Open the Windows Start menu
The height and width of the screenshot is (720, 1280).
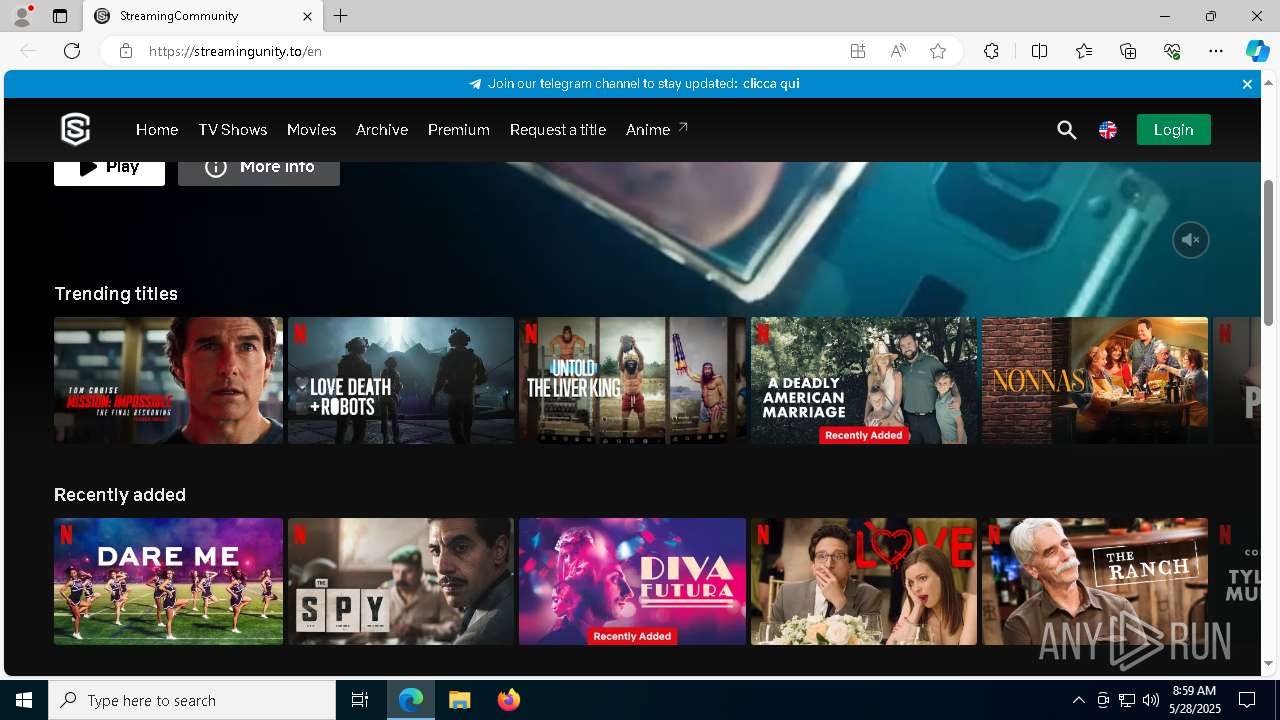coord(24,700)
